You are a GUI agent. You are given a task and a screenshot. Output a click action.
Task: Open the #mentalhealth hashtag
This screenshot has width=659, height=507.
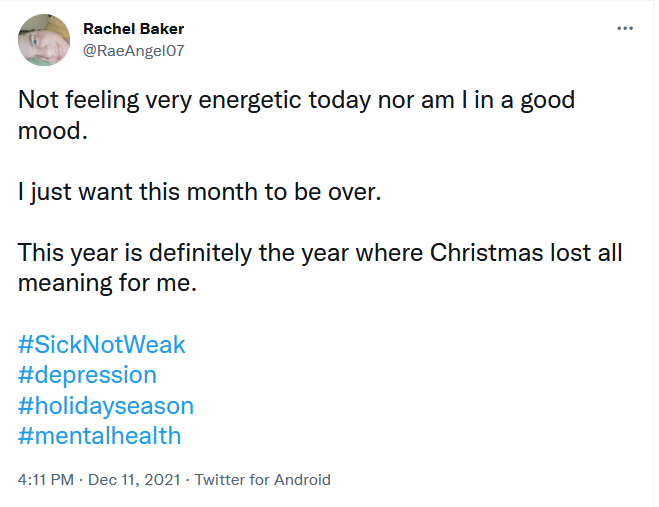click(x=99, y=436)
